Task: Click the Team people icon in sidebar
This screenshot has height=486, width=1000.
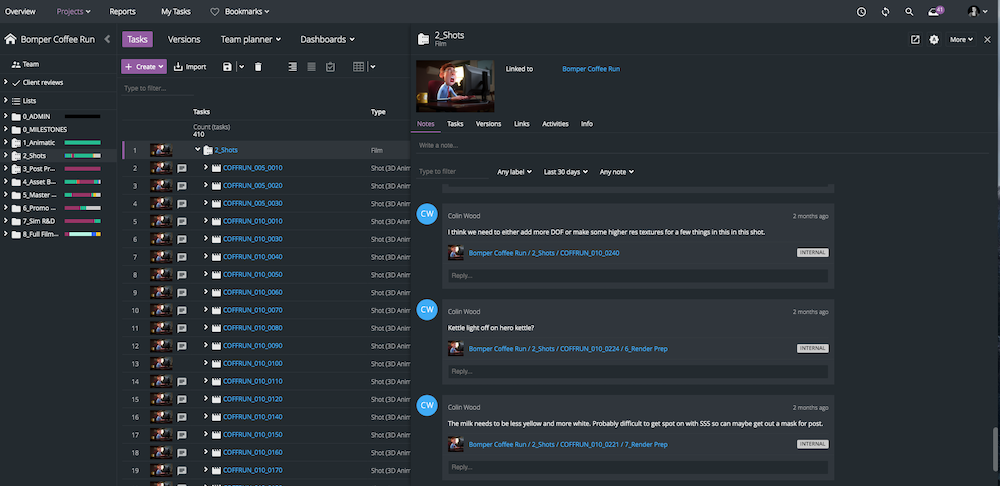Action: click(x=16, y=64)
